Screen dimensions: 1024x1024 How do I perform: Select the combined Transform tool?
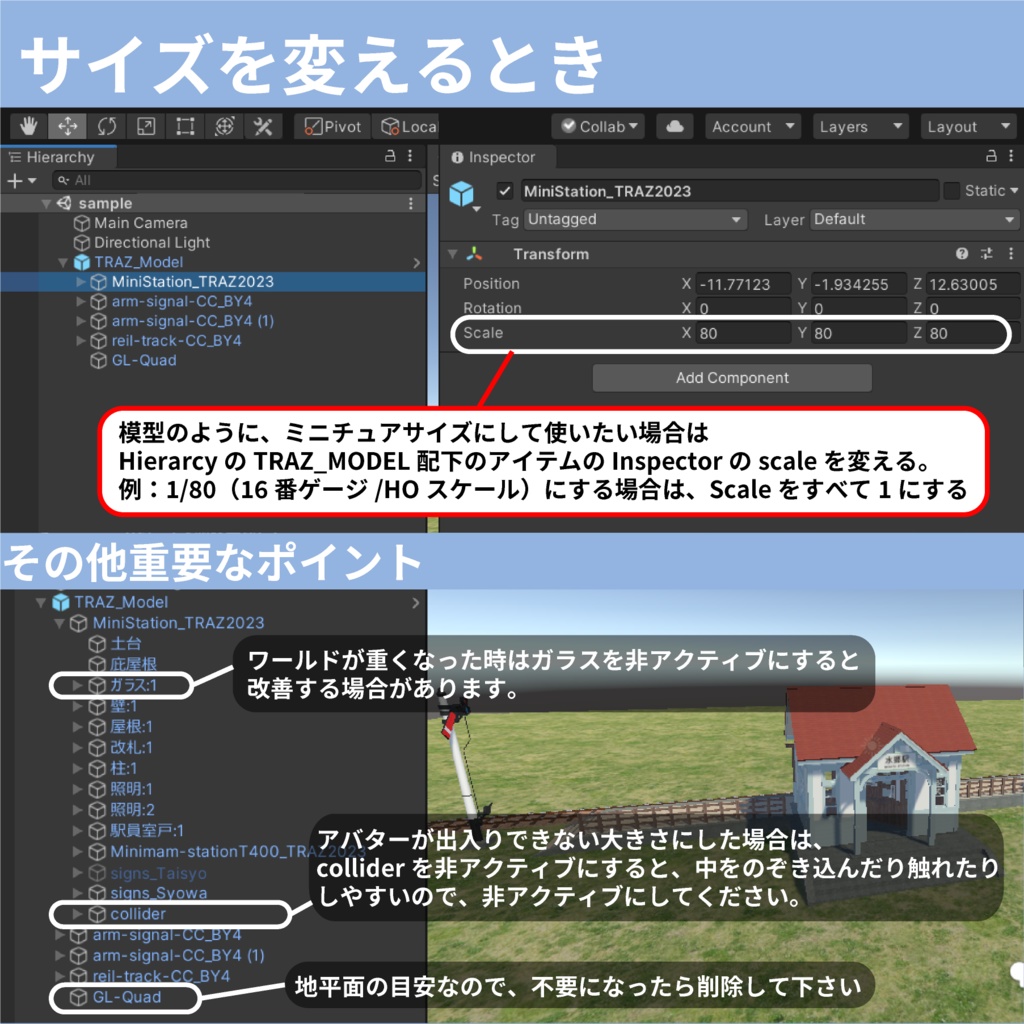(224, 126)
